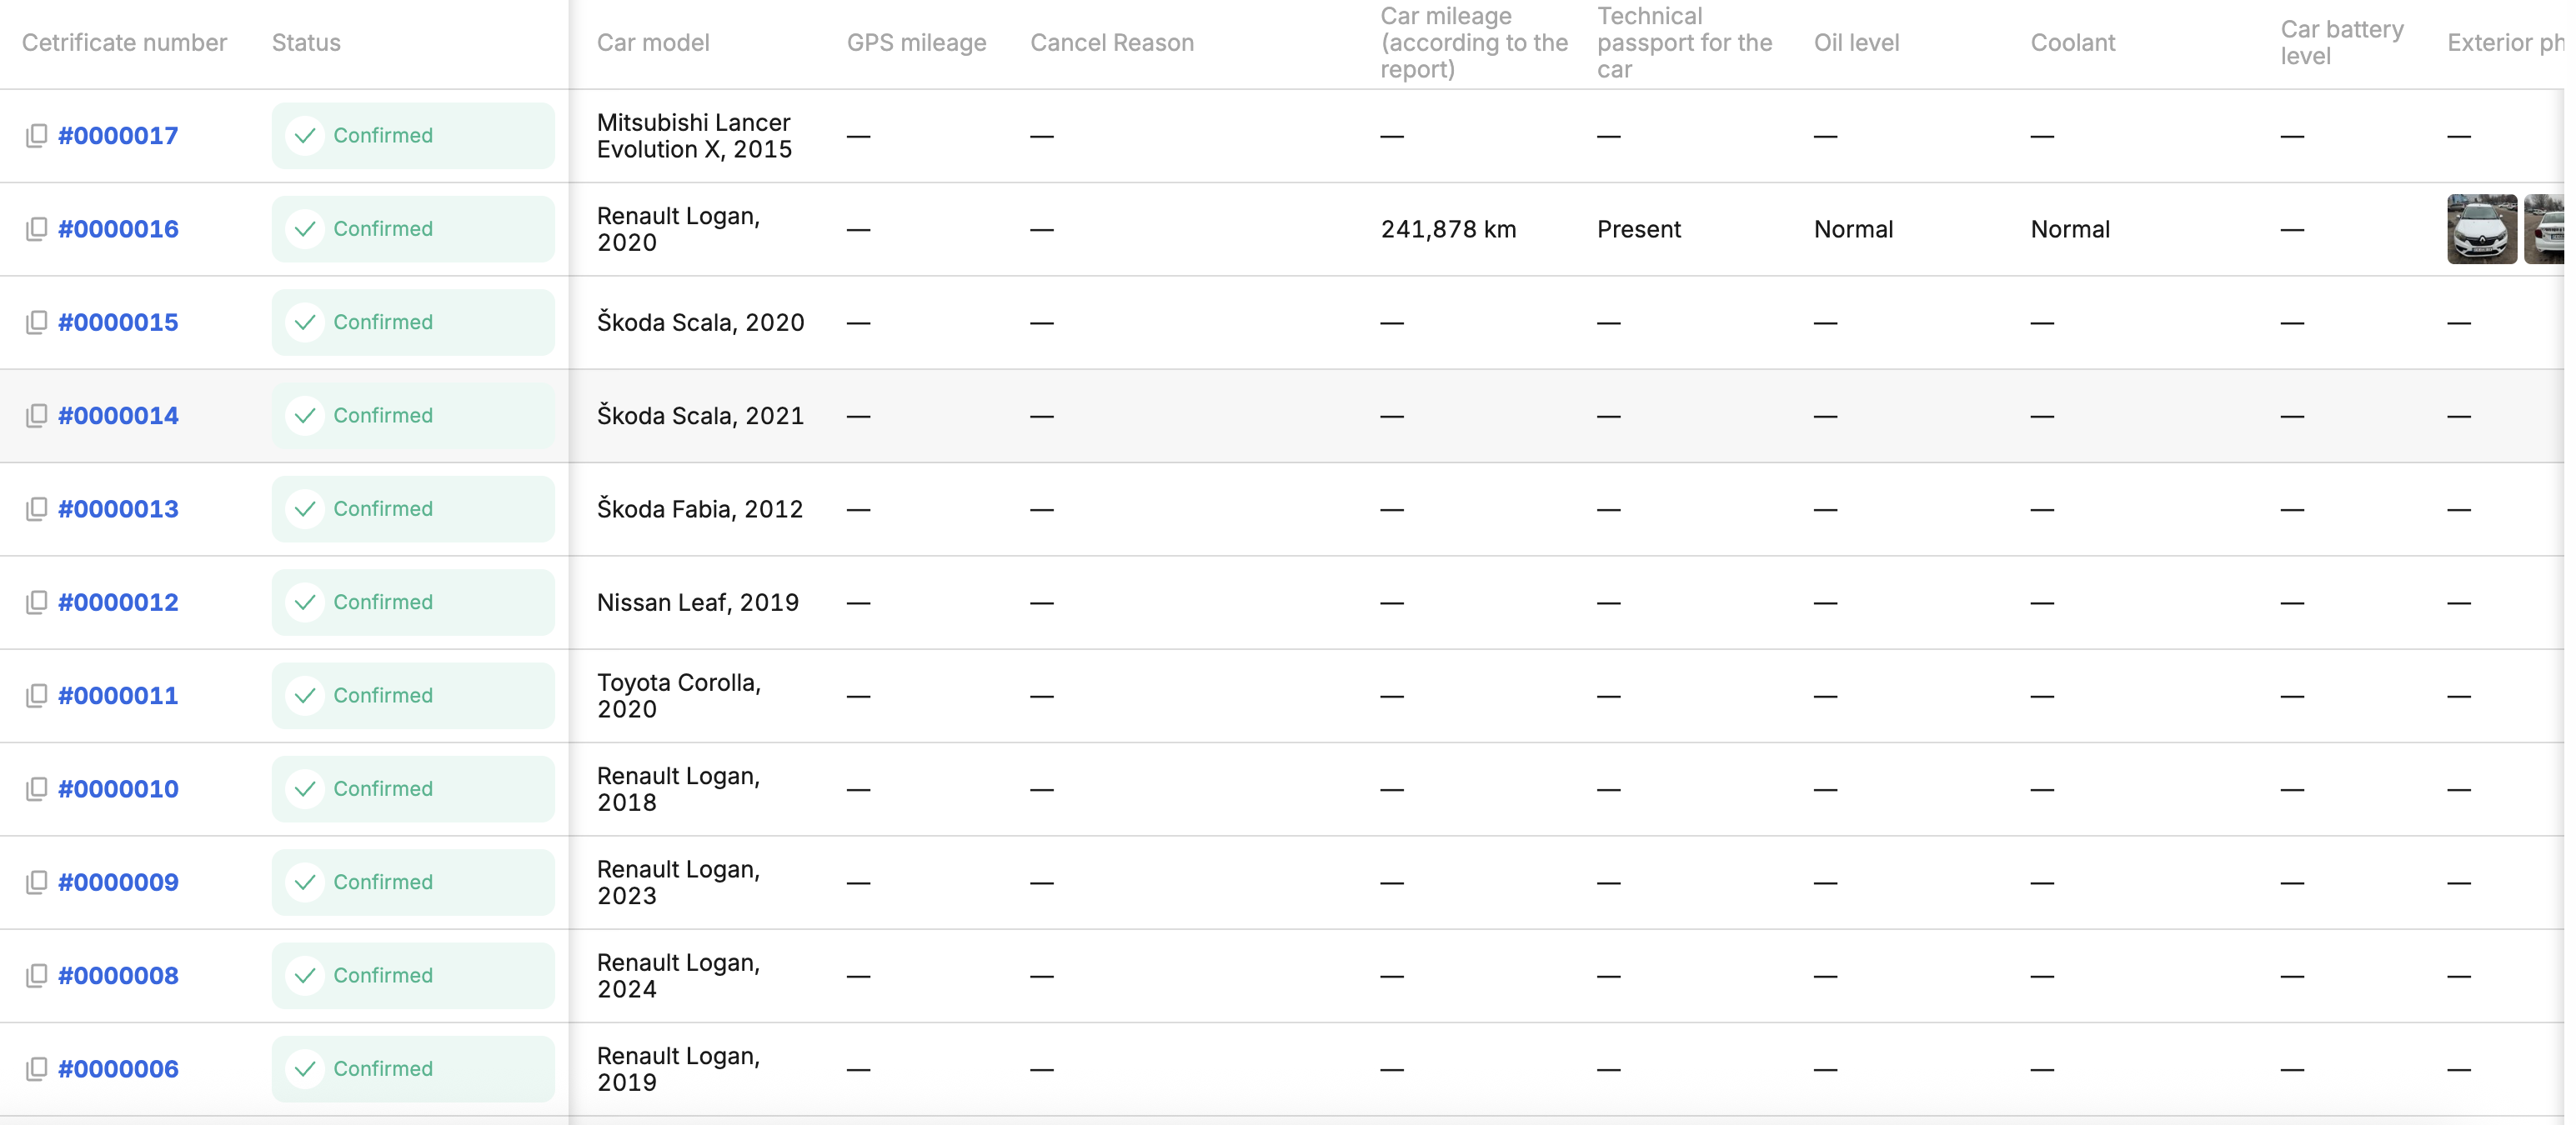Select the Renault Logan, 2018 cell

coord(678,789)
